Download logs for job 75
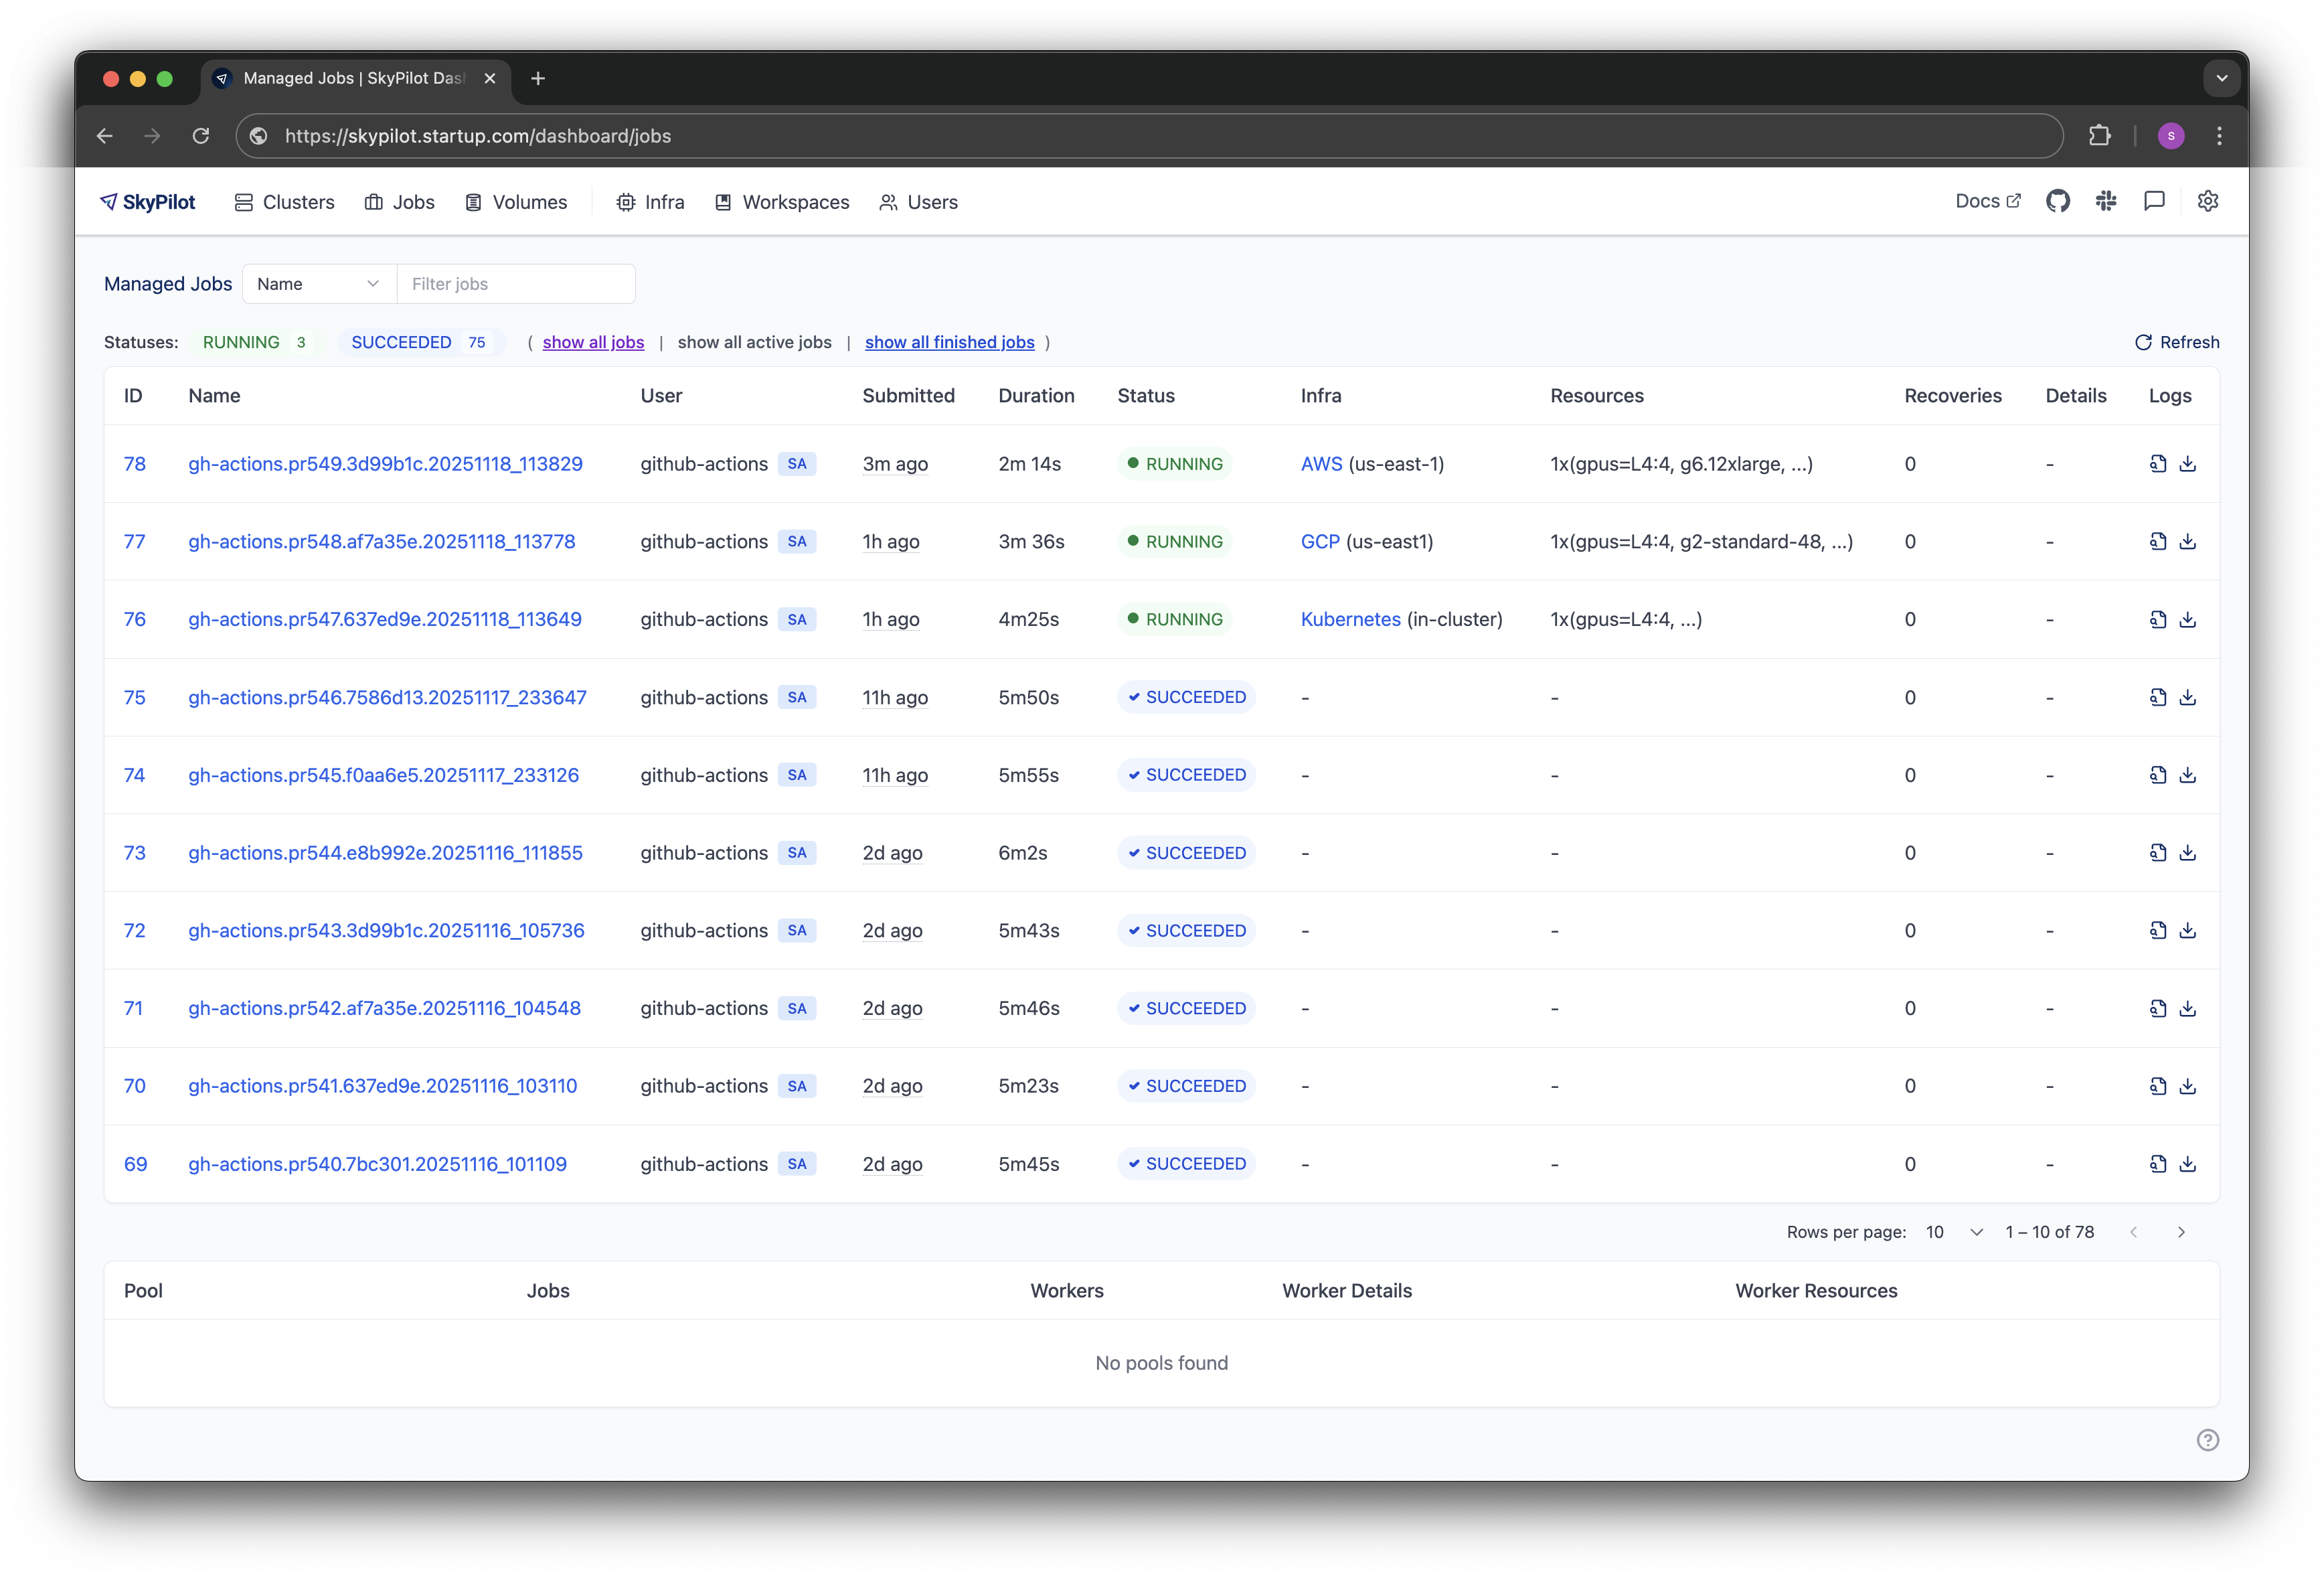Image resolution: width=2324 pixels, height=1580 pixels. [2189, 697]
